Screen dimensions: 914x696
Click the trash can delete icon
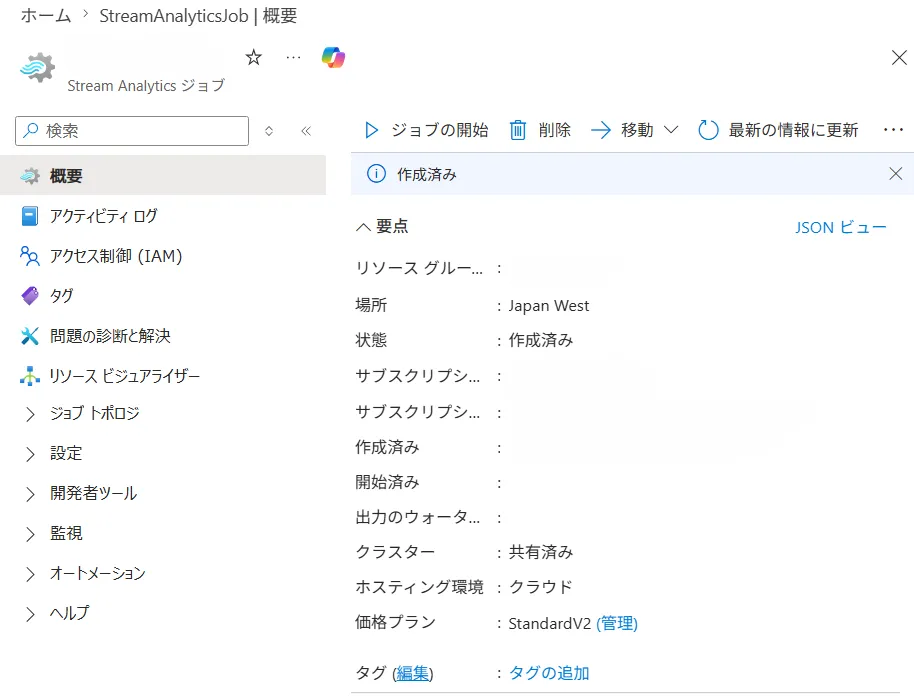pyautogui.click(x=518, y=129)
